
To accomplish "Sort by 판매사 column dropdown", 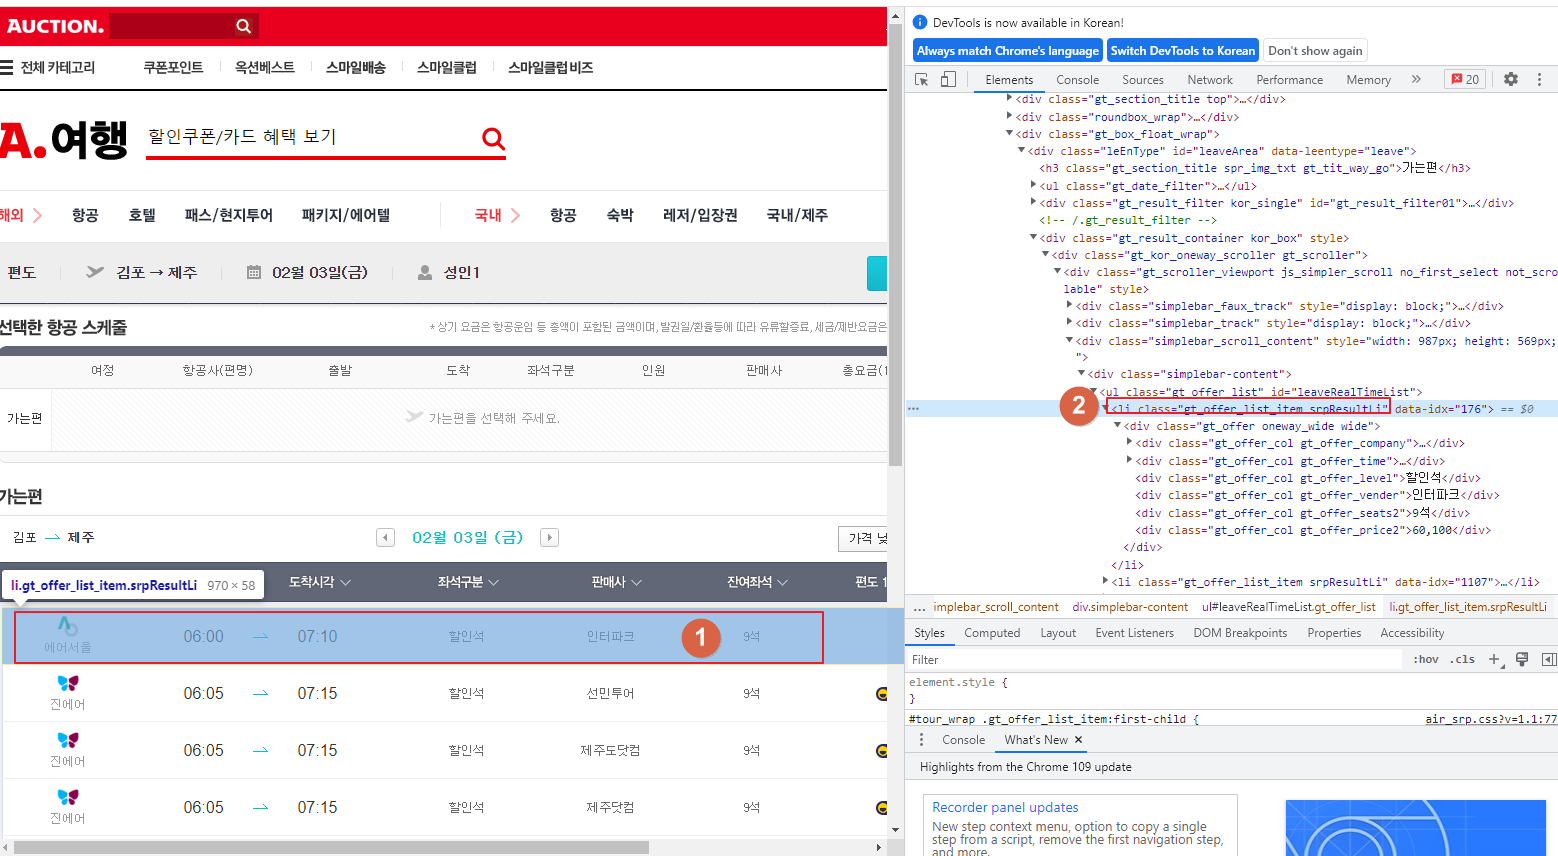I will click(616, 582).
